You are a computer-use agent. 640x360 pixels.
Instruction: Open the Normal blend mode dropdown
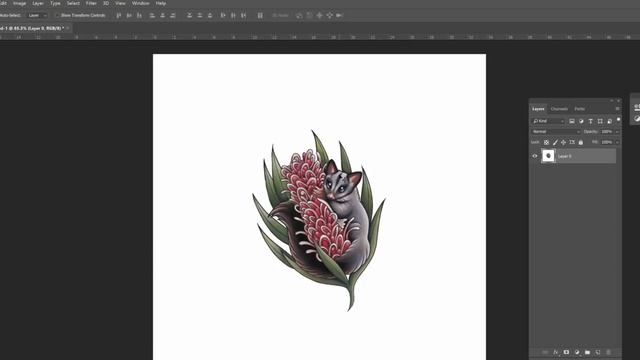point(556,132)
